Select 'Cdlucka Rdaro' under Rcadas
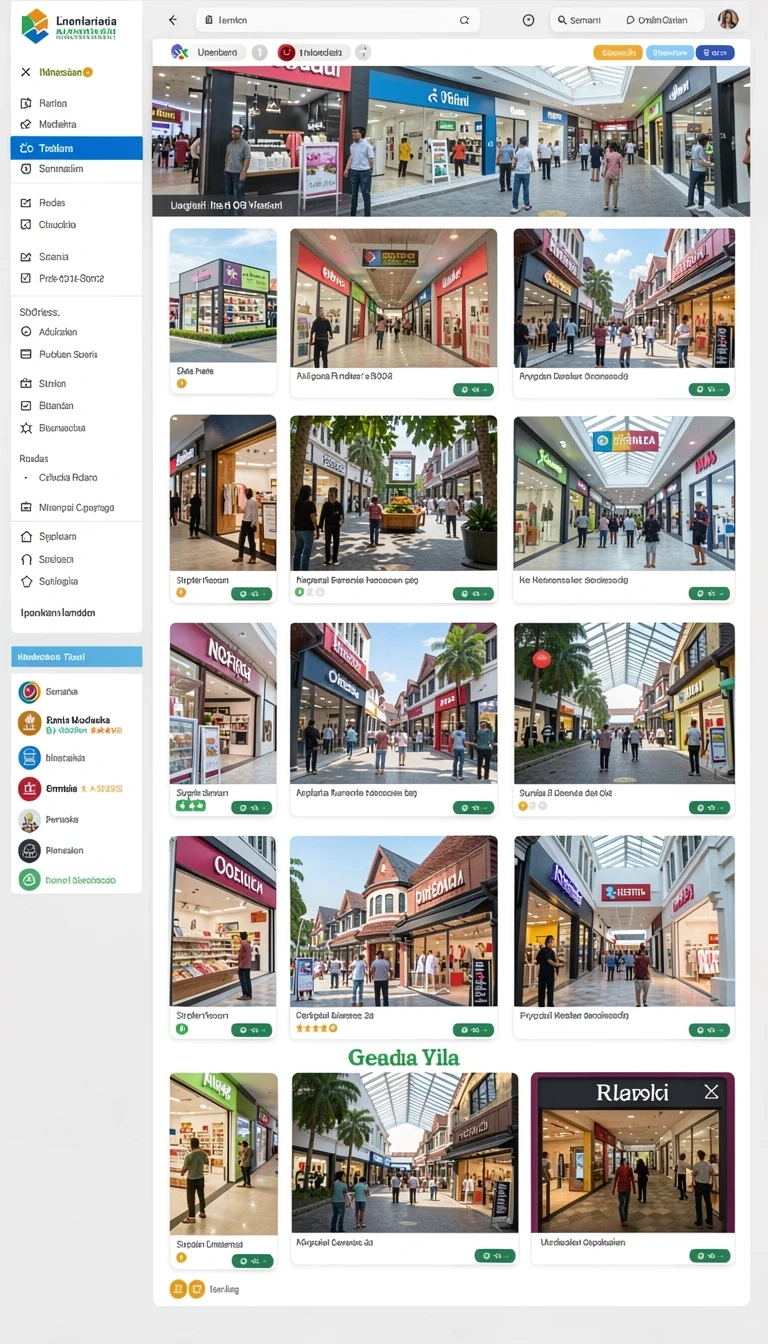The image size is (768, 1344). 68,477
